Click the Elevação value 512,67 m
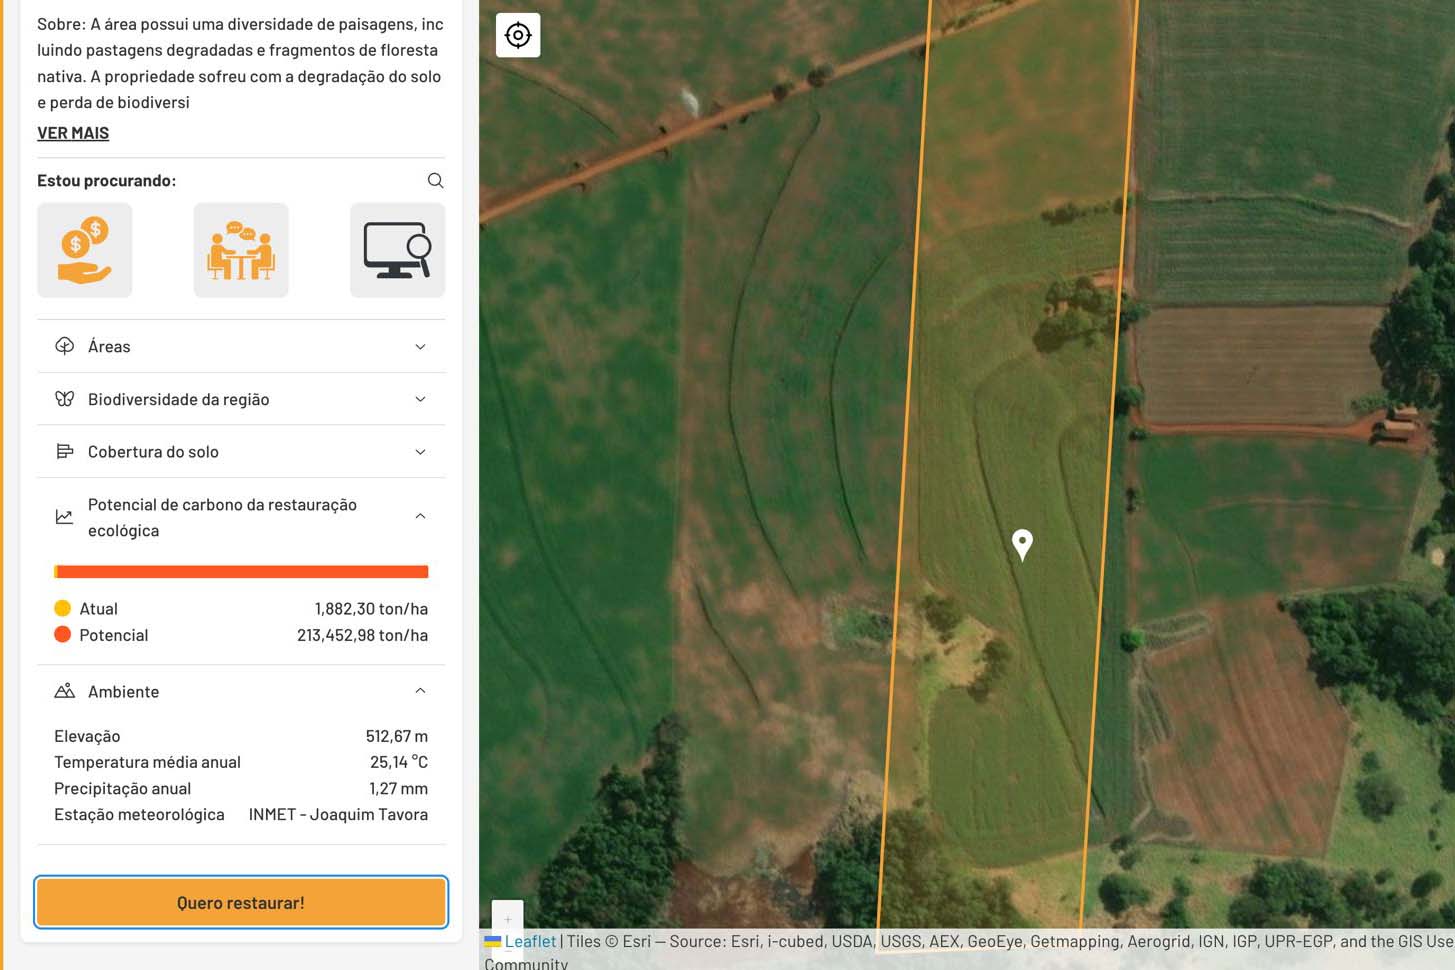 point(396,736)
